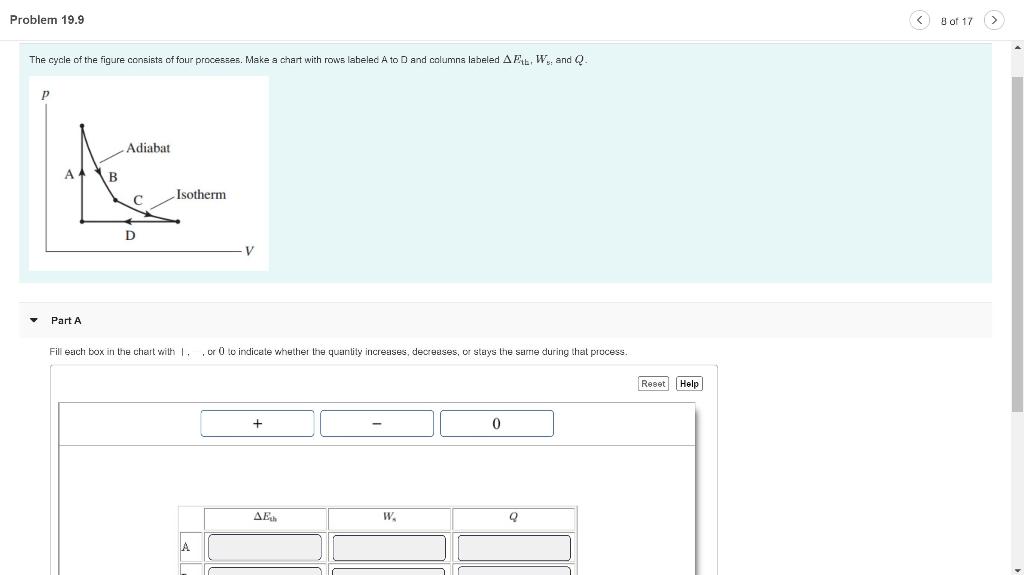Go to the previous problem arrow
Image resolution: width=1024 pixels, height=575 pixels.
click(920, 20)
